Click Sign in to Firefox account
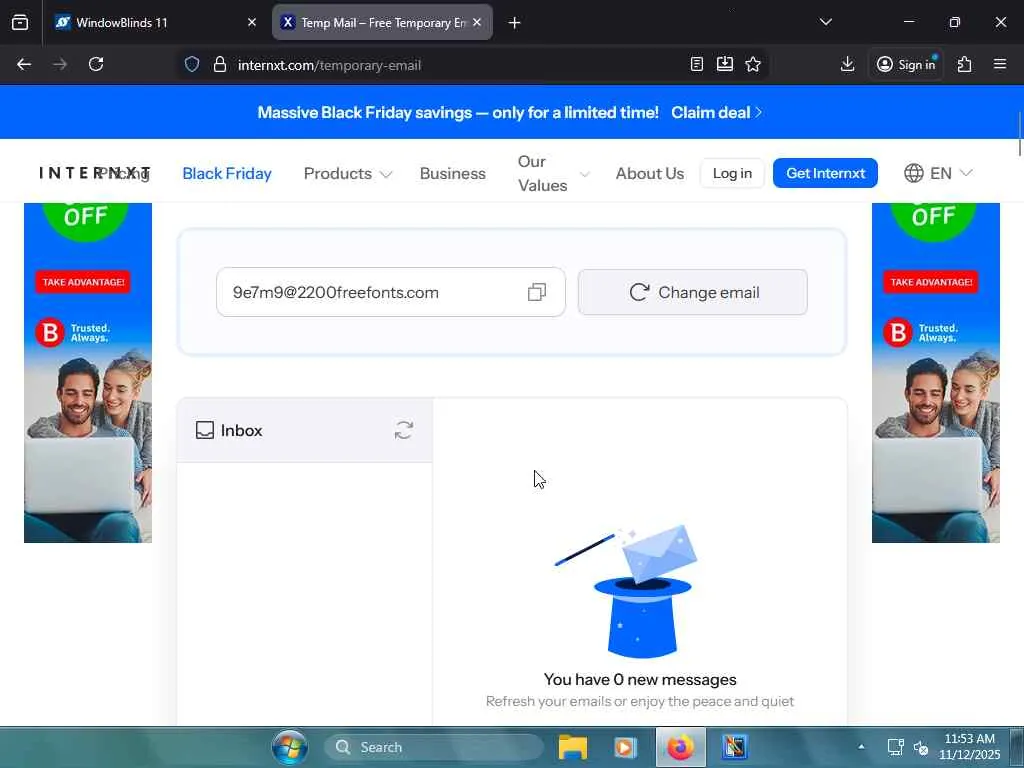 coord(905,64)
